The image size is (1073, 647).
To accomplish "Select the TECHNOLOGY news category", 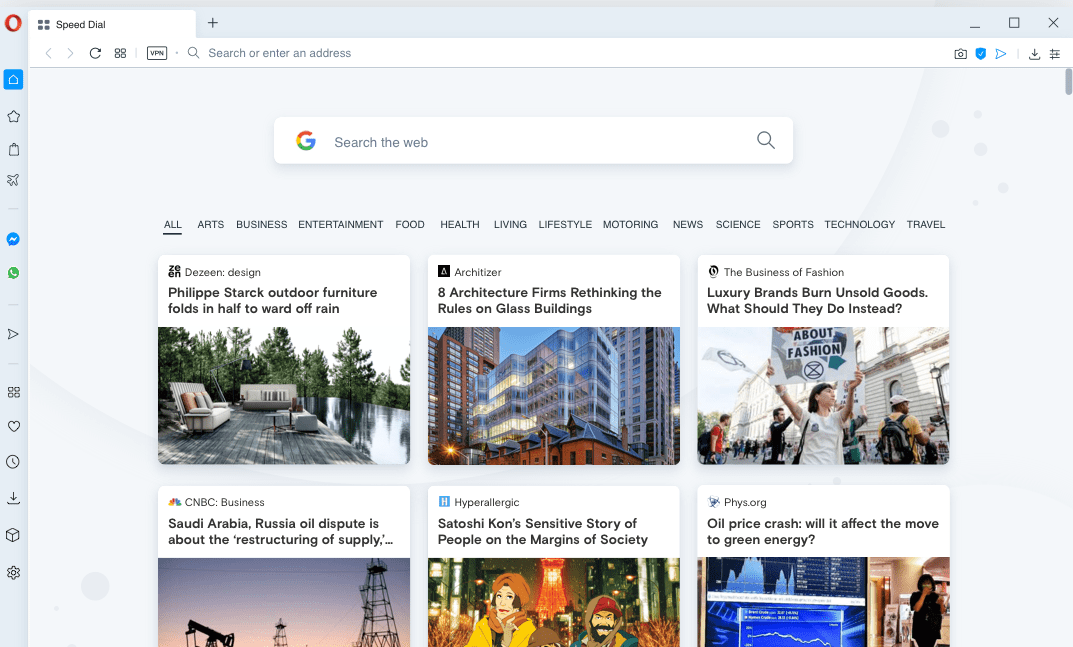I will [859, 225].
